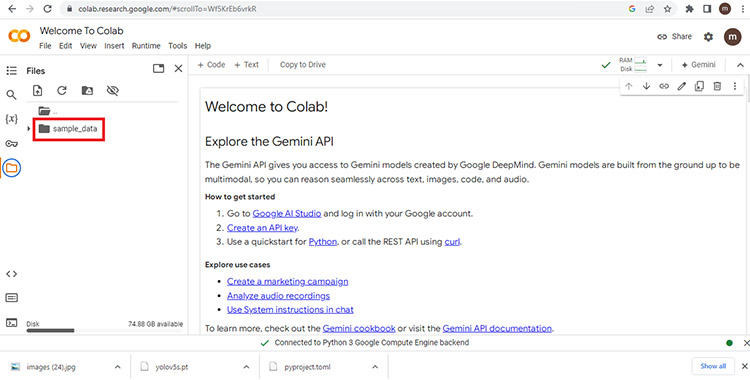Open the Runtime menu
750x380 pixels.
click(x=146, y=46)
